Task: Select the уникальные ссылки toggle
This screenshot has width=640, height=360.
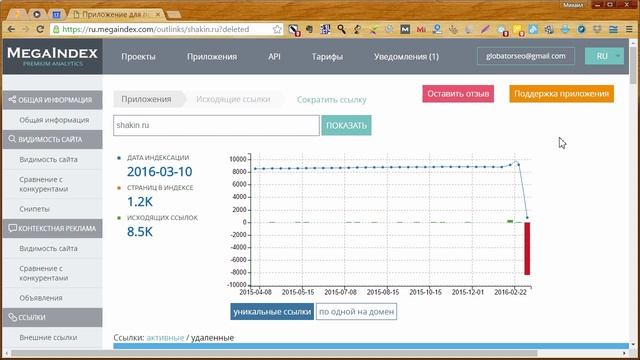Action: [272, 311]
